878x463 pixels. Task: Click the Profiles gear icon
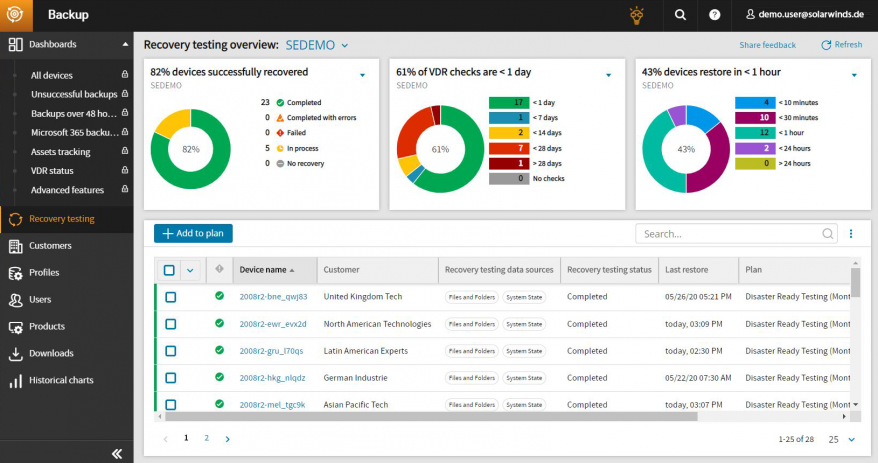coord(16,273)
